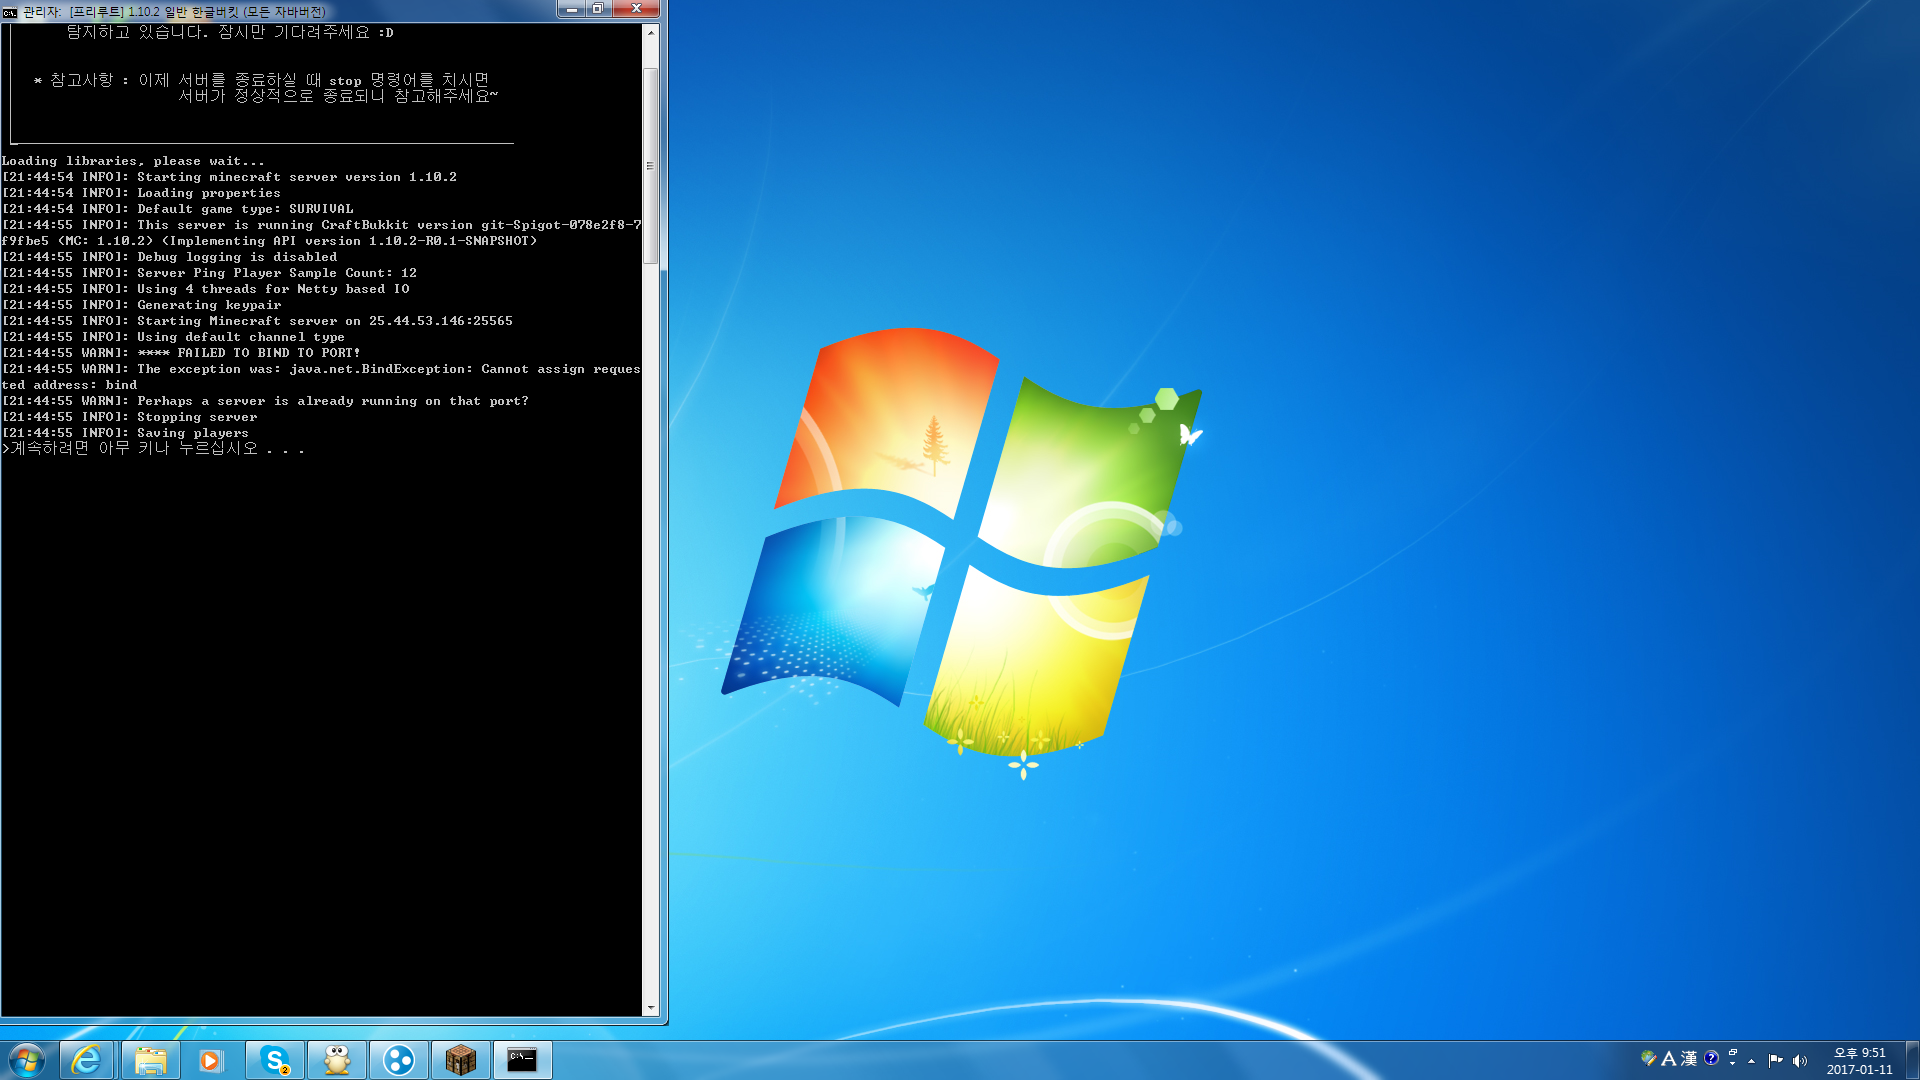
Task: Minimize the Minecraft server console window
Action: [x=571, y=9]
